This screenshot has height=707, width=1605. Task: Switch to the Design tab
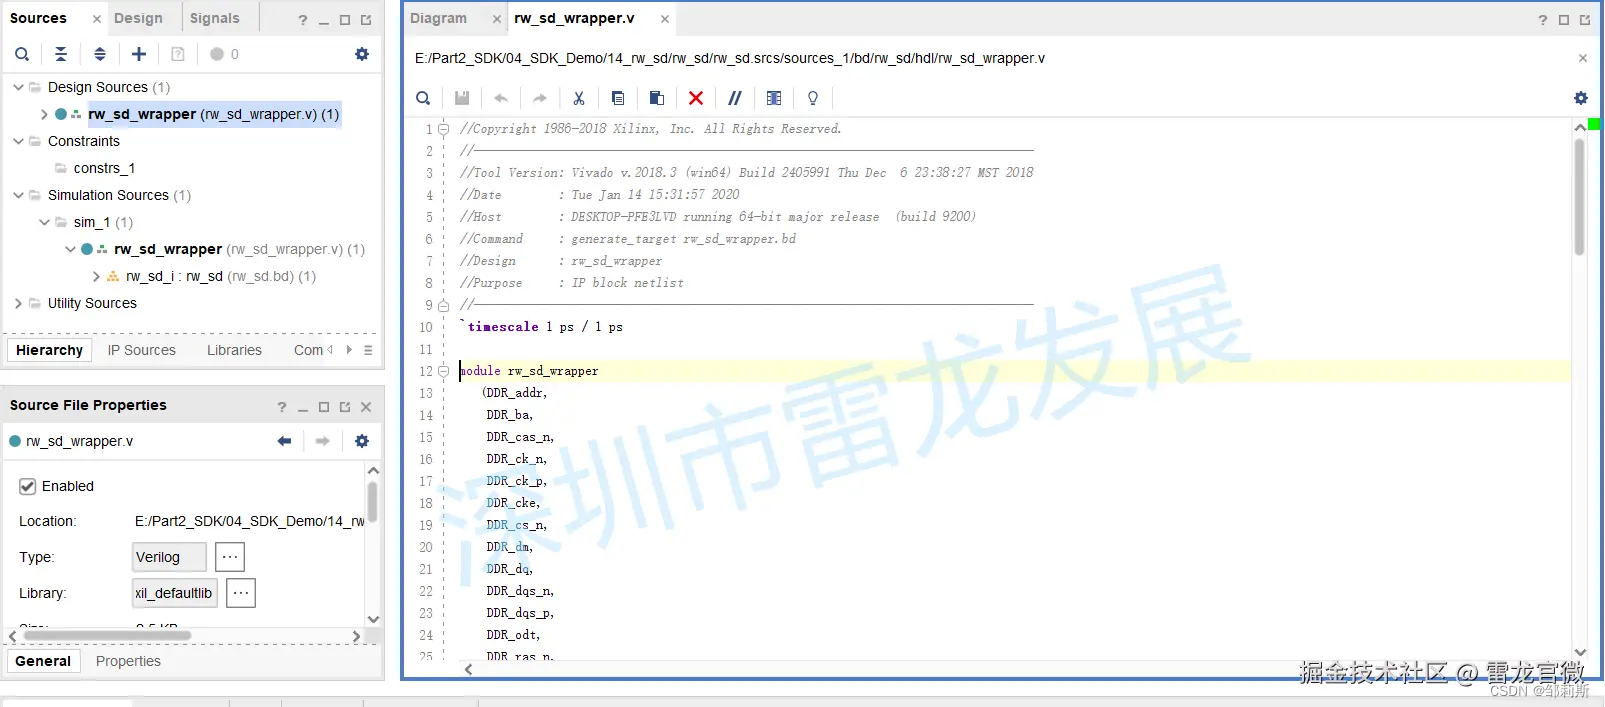[138, 18]
